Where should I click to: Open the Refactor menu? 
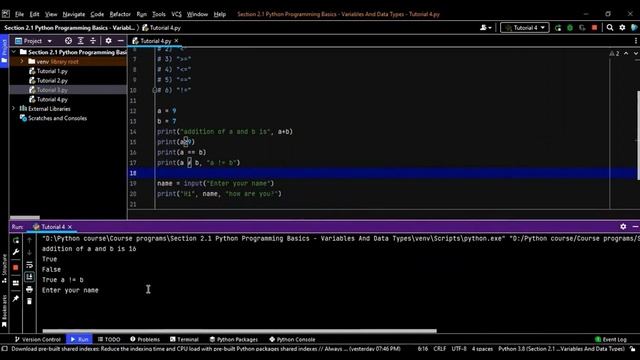[x=120, y=14]
